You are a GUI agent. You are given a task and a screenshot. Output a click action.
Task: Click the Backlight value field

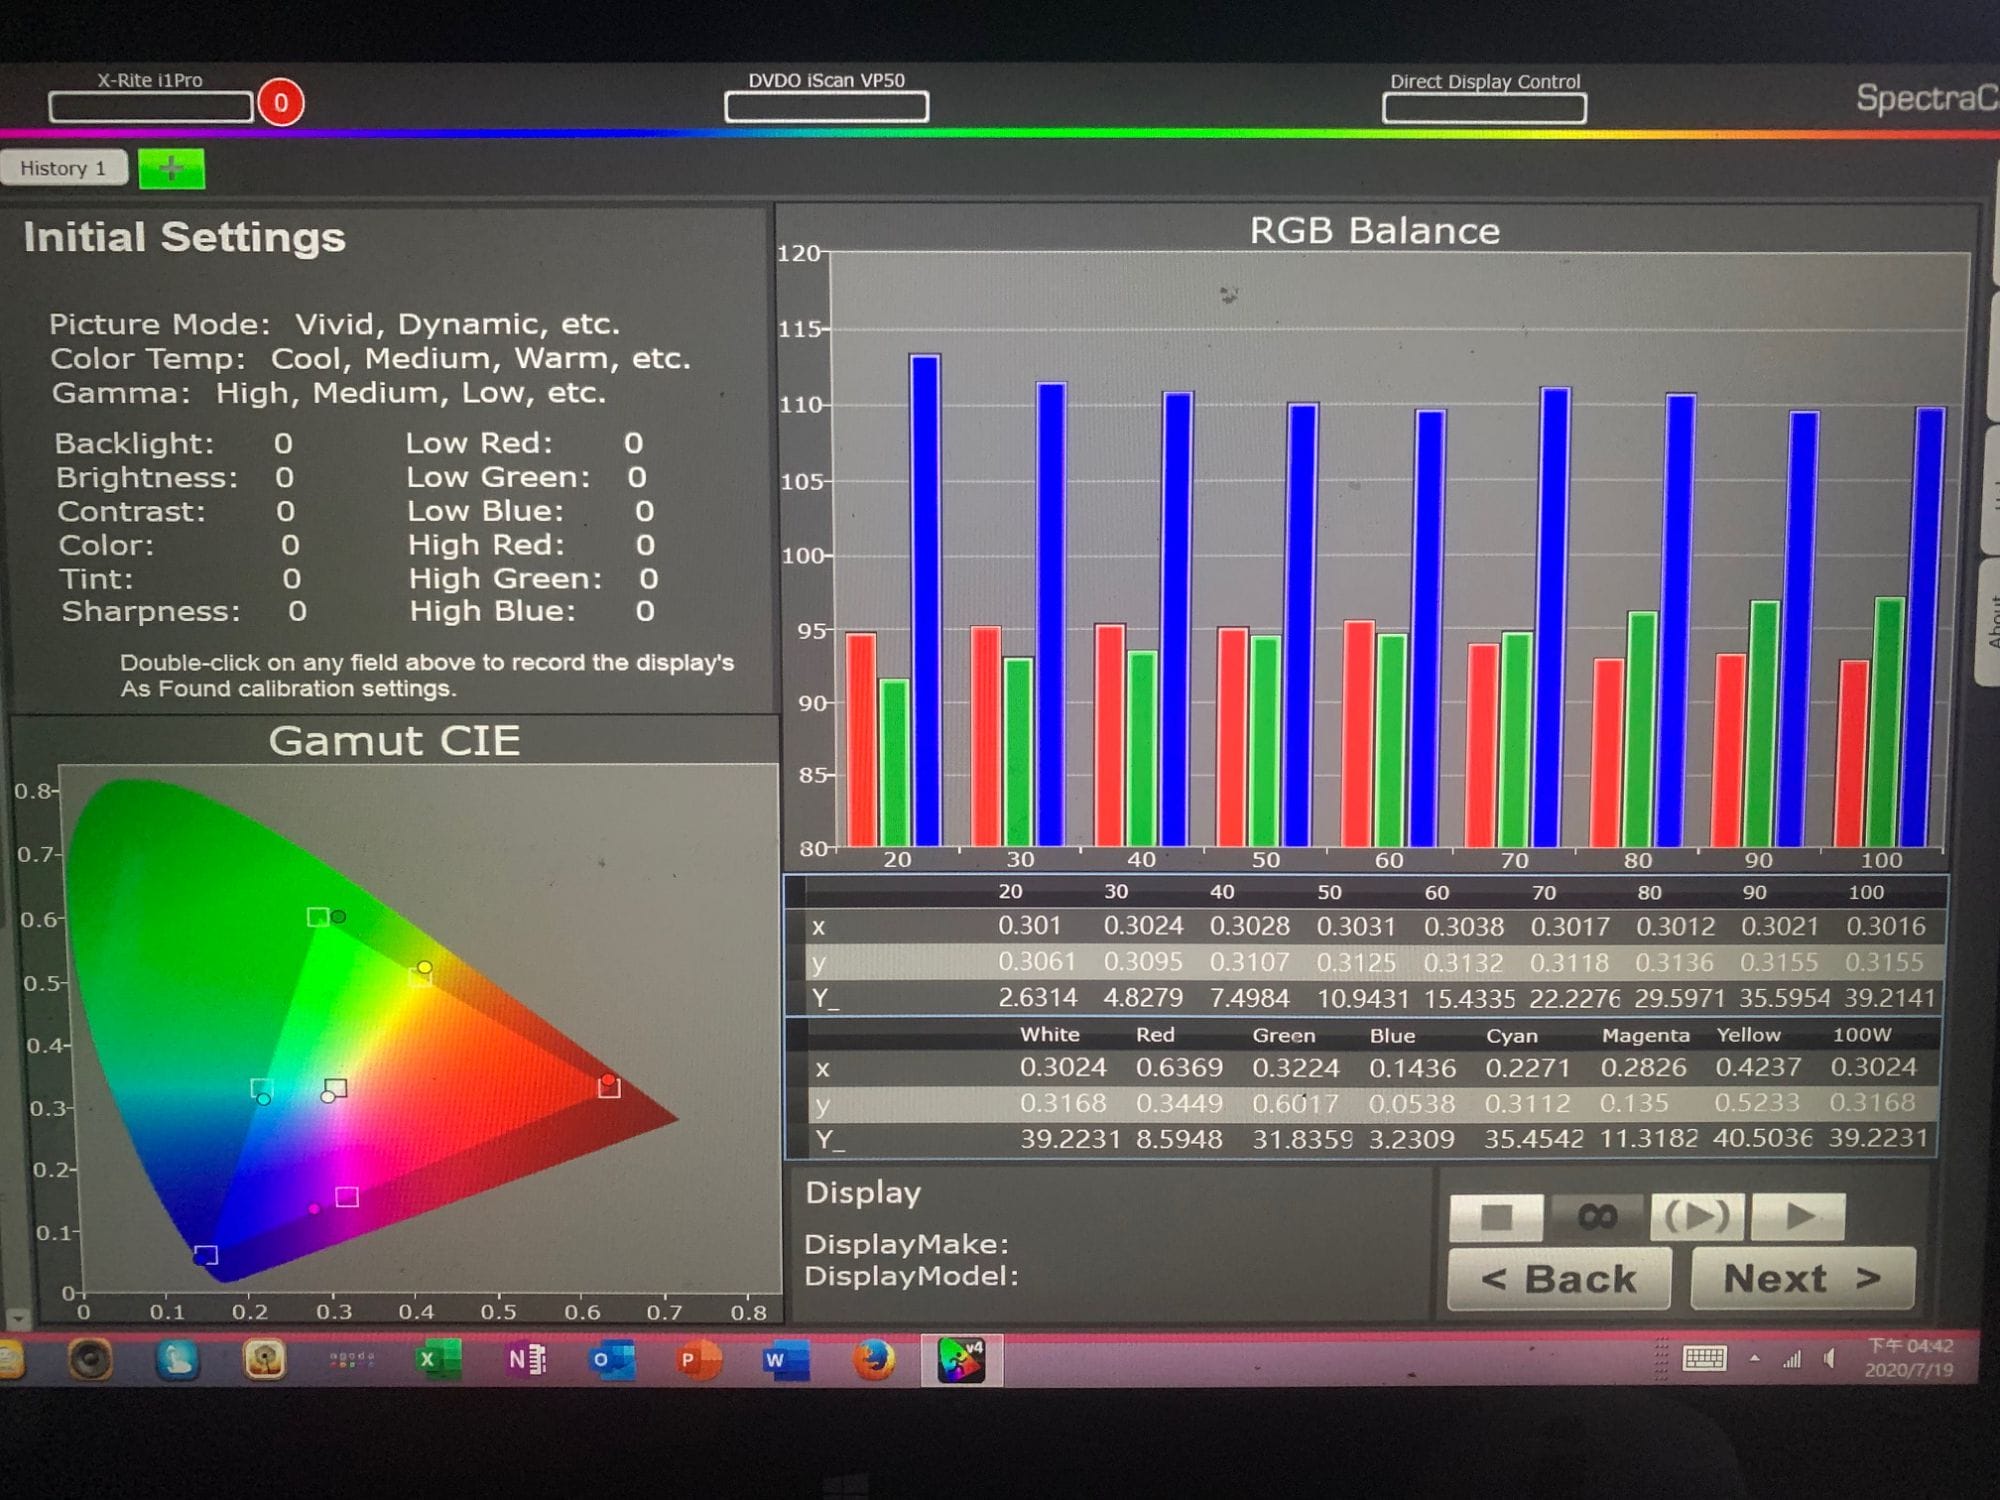283,443
